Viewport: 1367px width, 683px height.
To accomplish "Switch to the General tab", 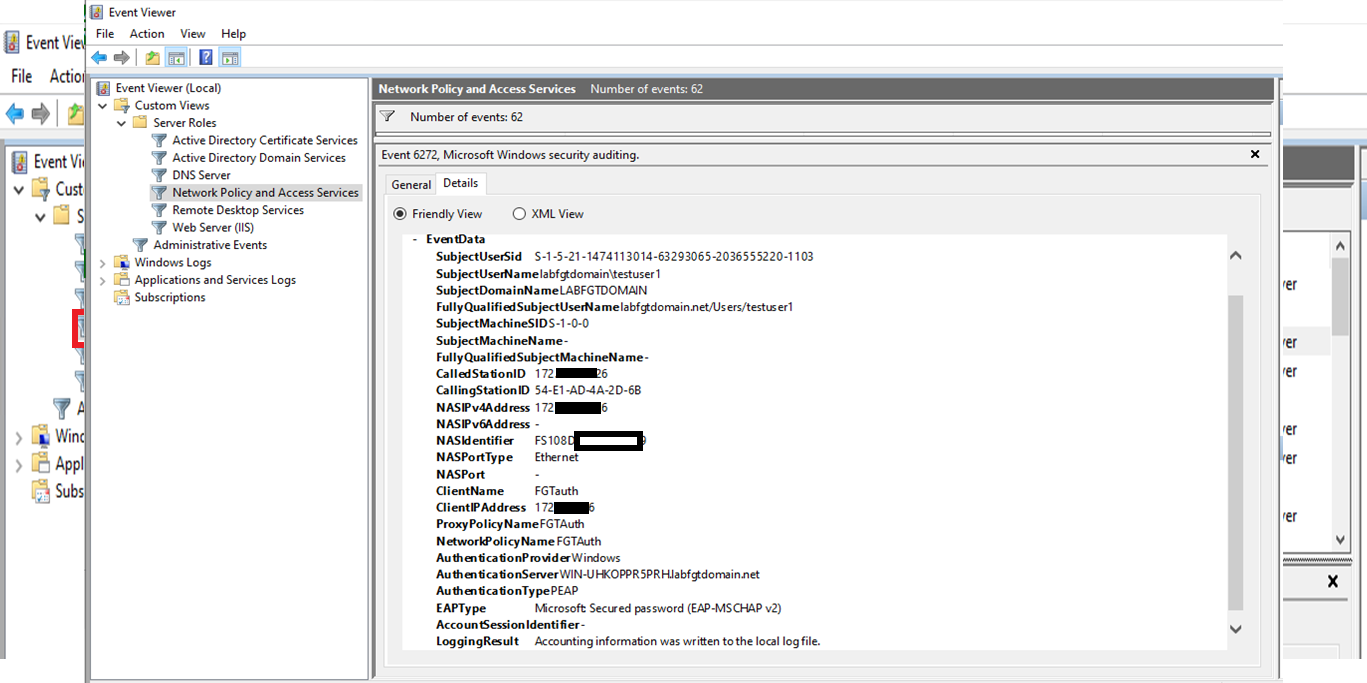I will click(x=411, y=185).
